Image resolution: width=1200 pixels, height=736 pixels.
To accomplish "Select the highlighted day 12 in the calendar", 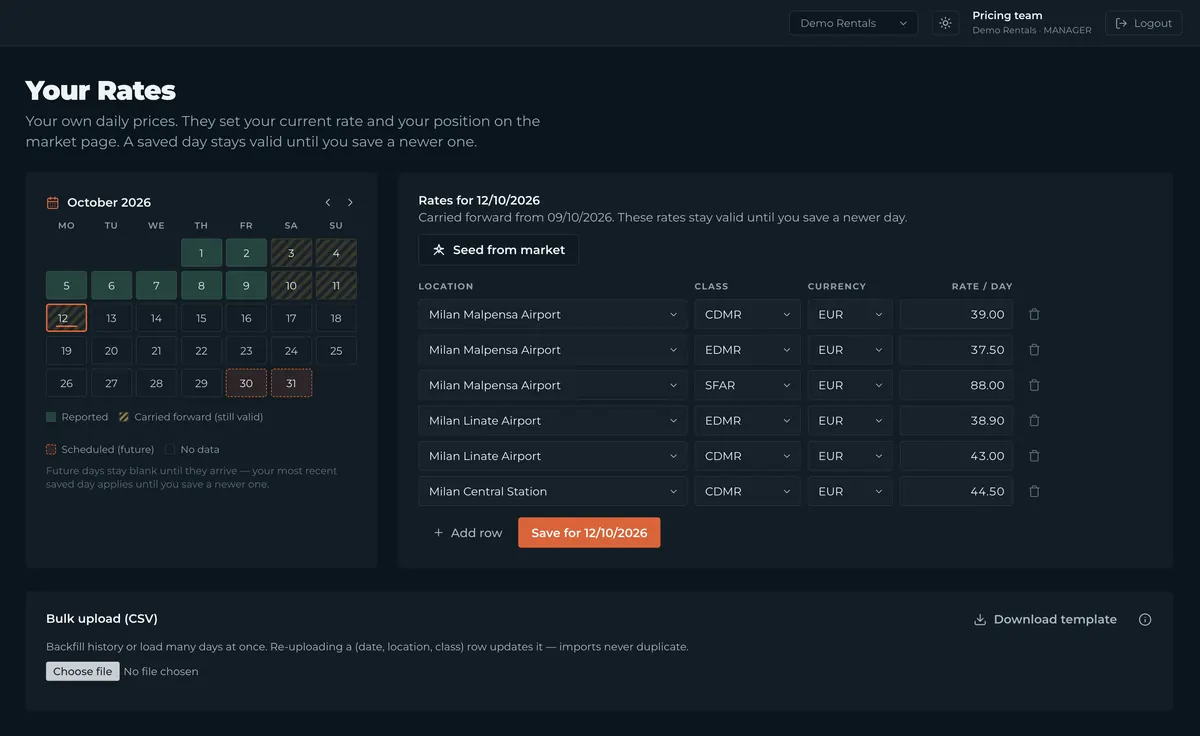I will [x=66, y=318].
